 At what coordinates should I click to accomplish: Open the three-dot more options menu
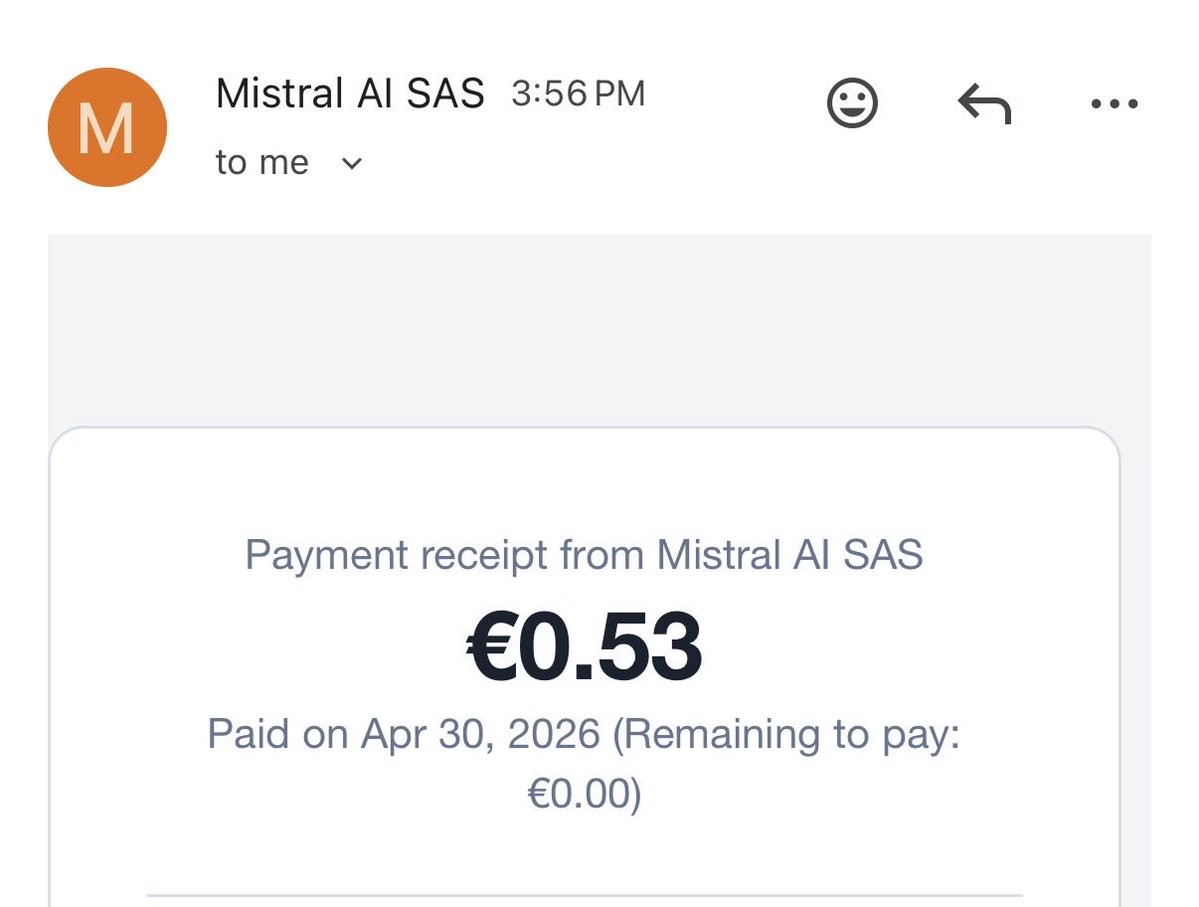point(1114,103)
